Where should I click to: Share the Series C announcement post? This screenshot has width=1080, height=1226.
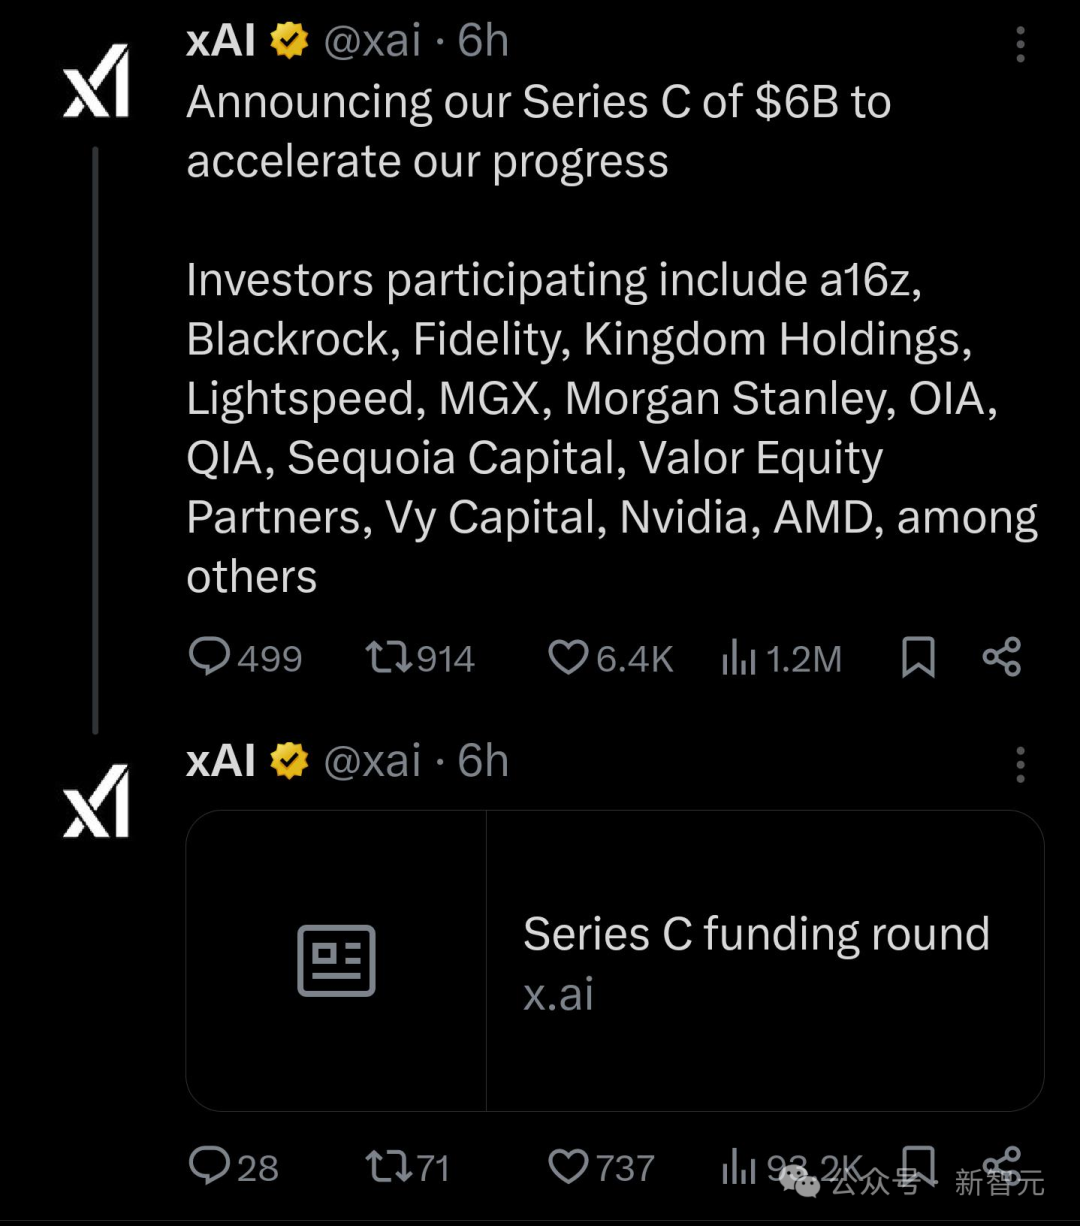(x=1001, y=657)
